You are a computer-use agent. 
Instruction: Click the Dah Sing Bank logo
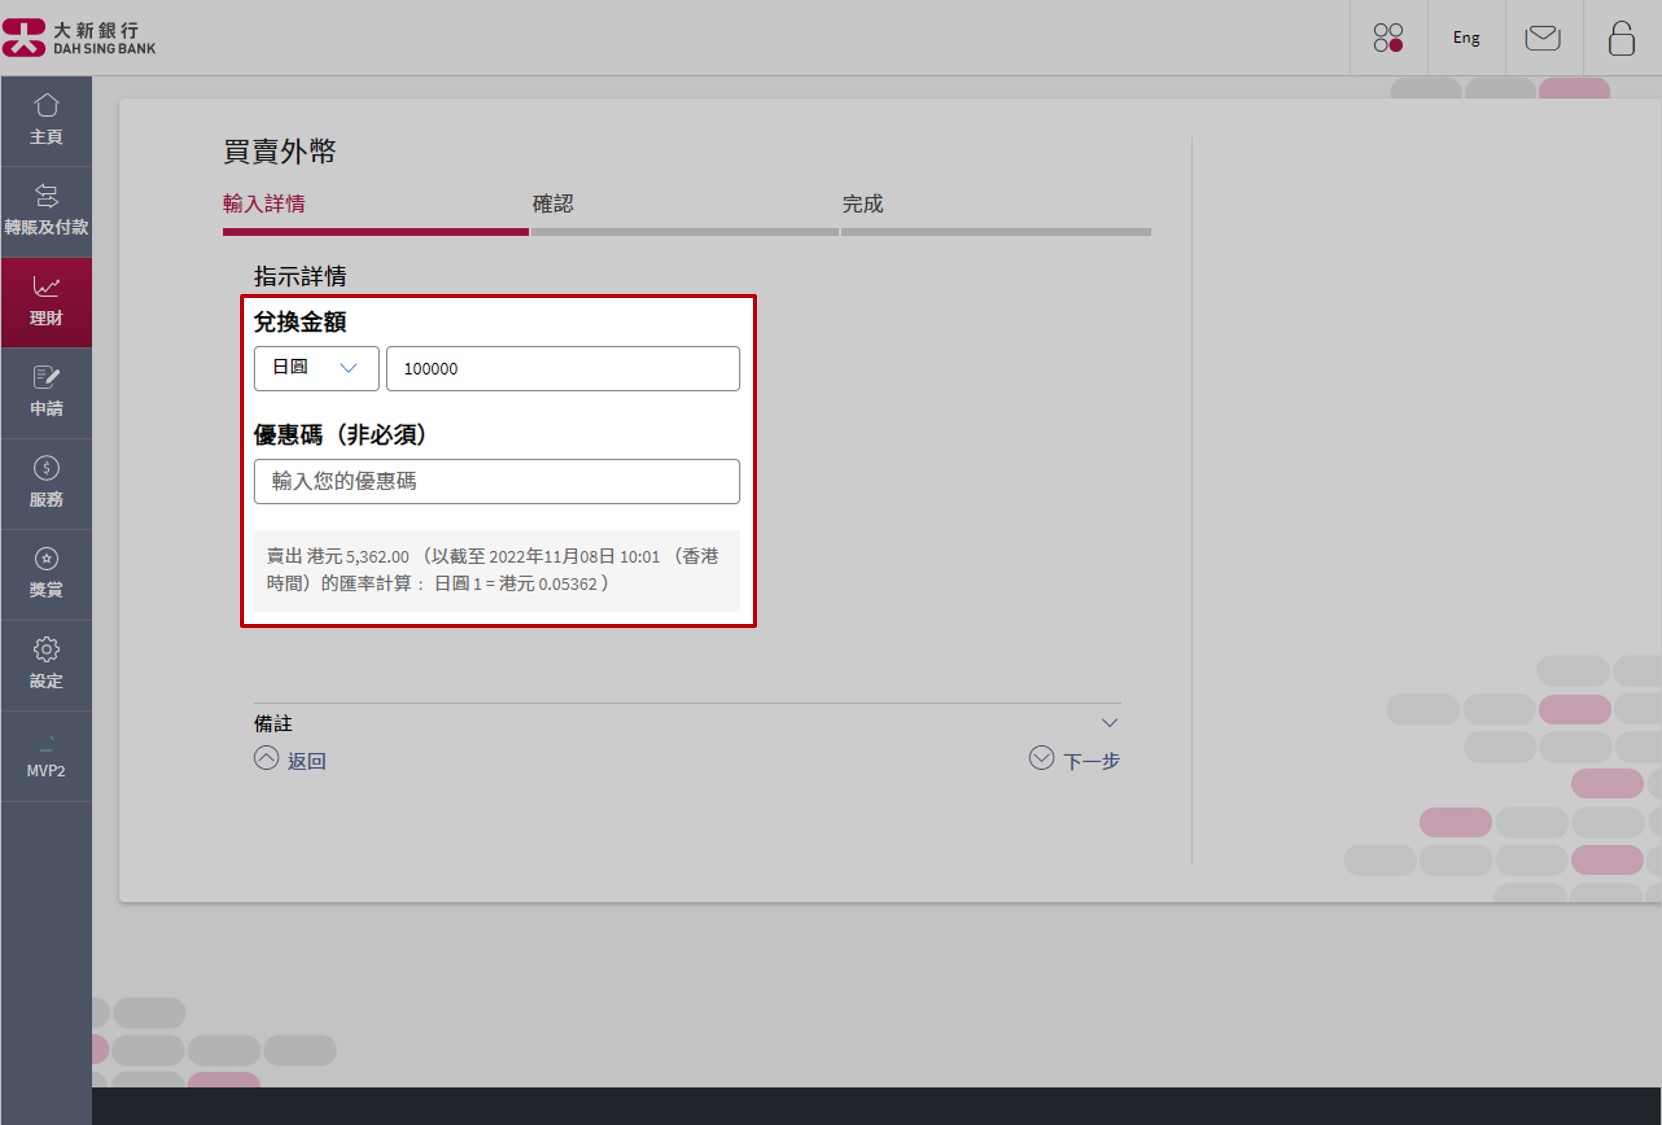click(x=80, y=38)
